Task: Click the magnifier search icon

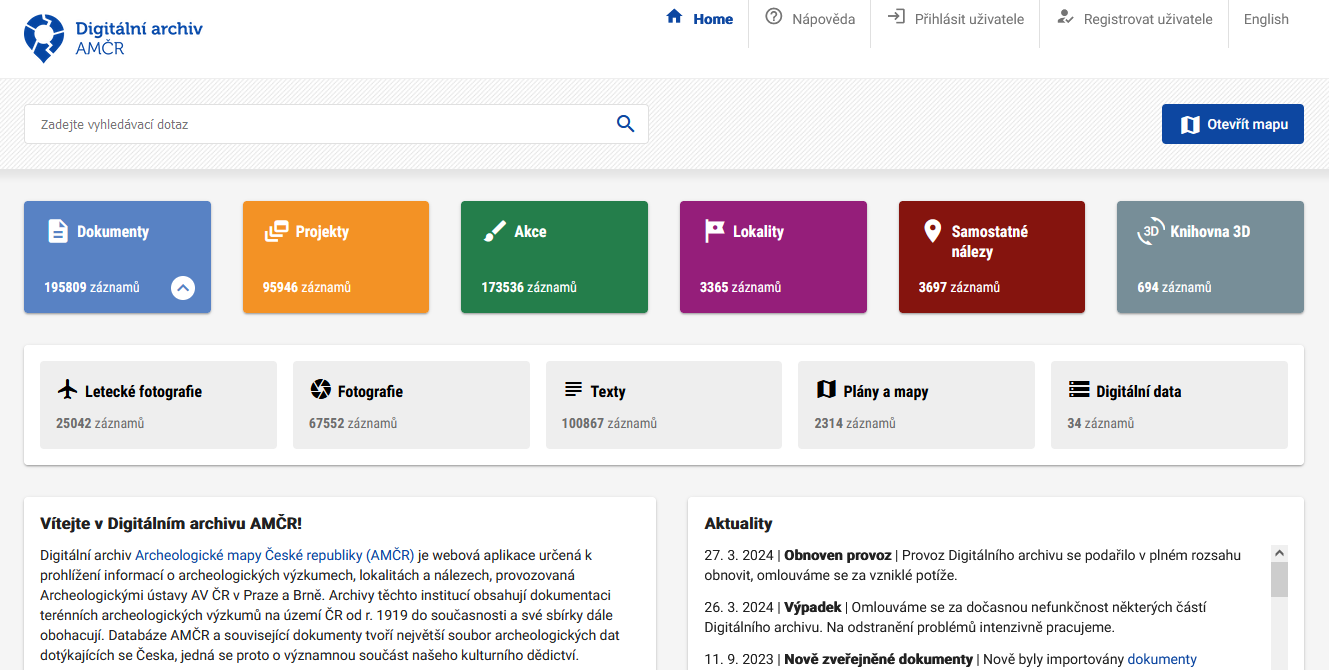Action: 625,124
